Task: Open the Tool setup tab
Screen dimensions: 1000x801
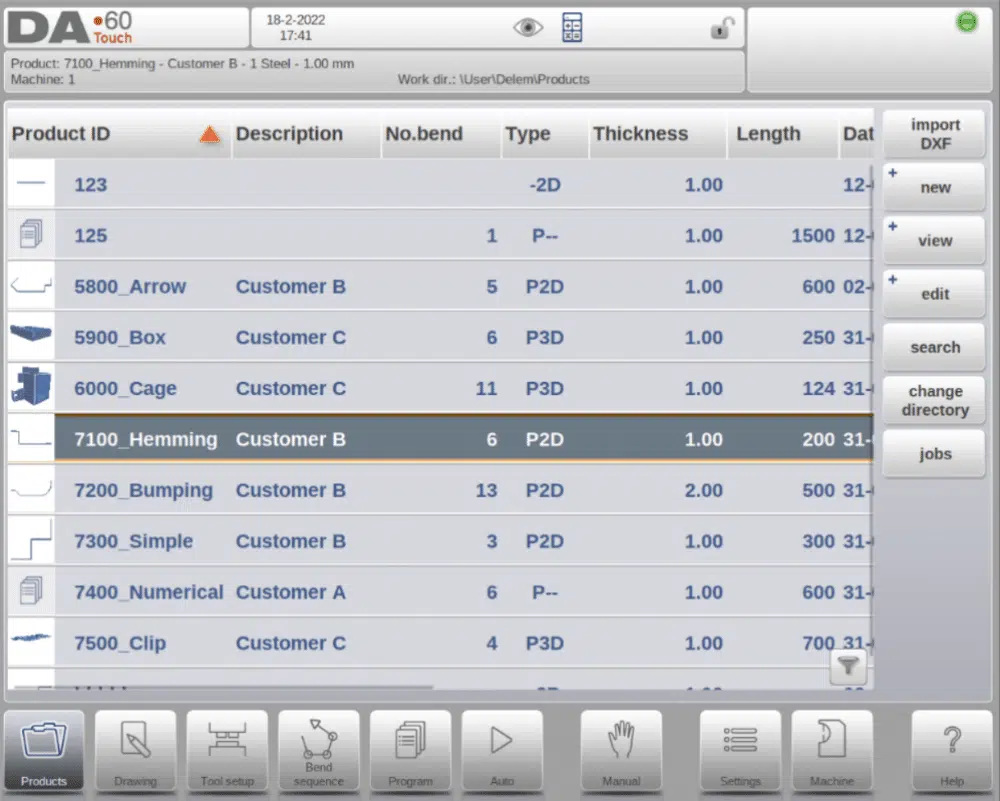Action: (227, 752)
